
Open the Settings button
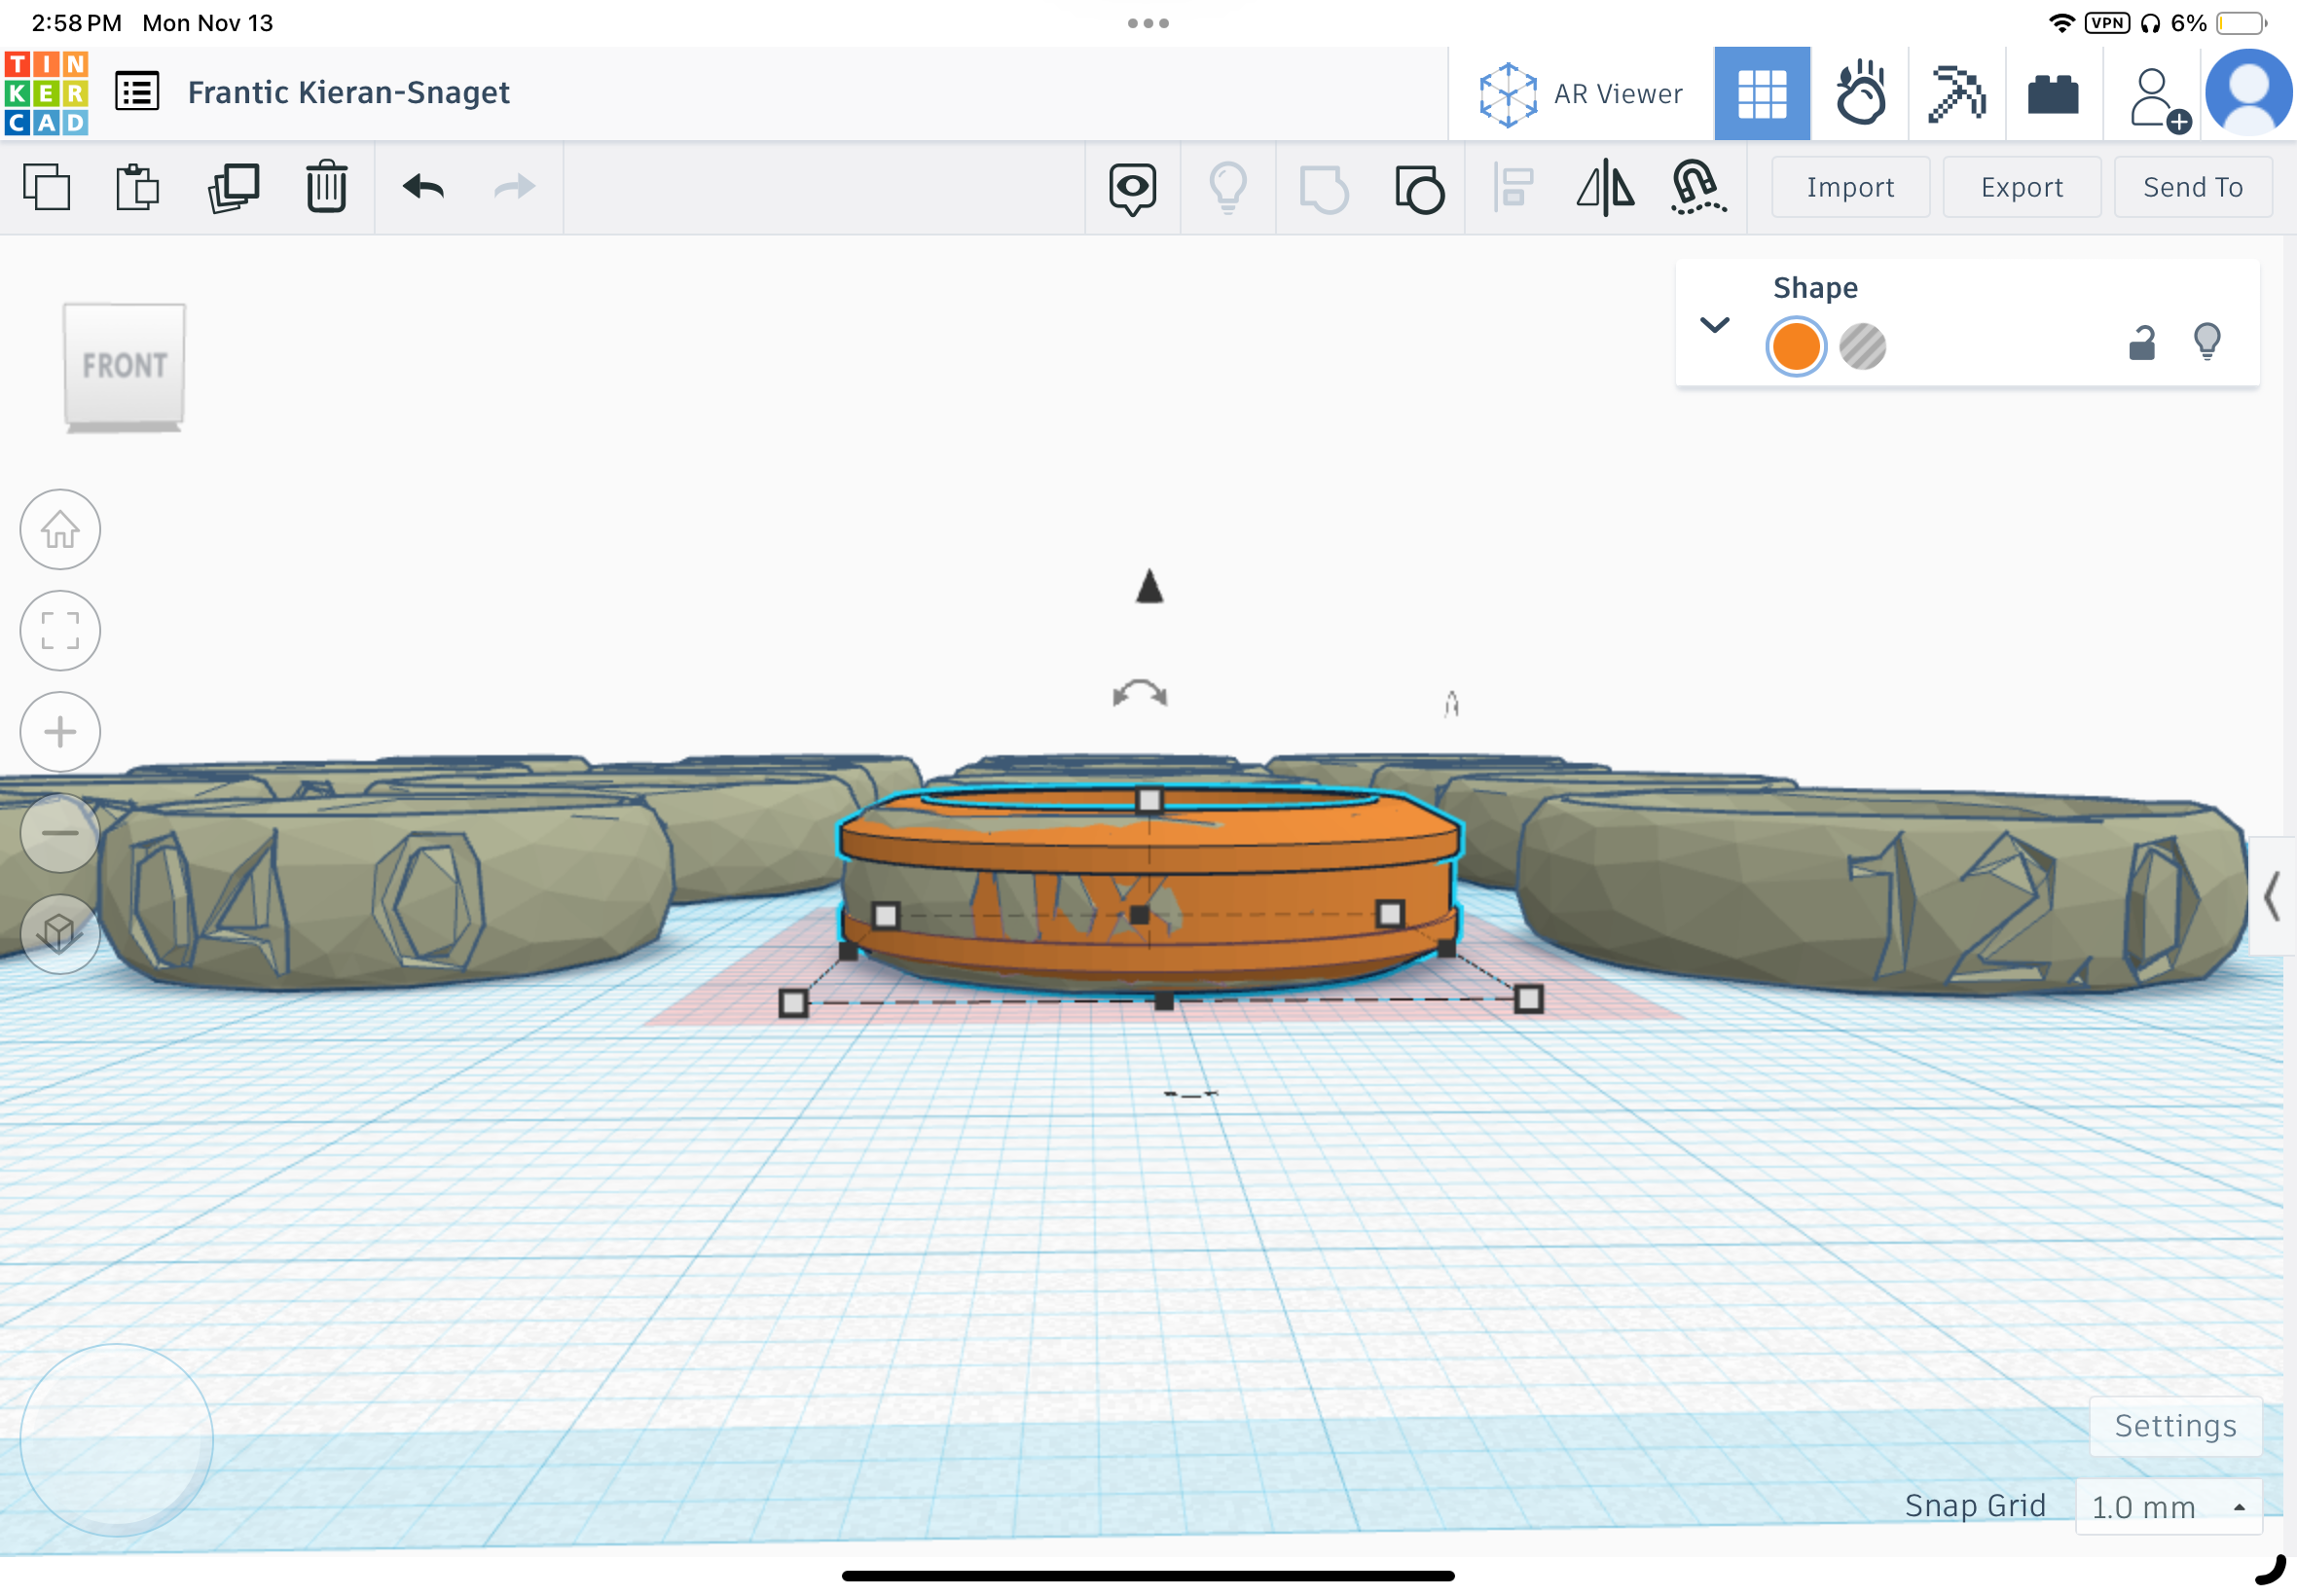click(x=2174, y=1426)
